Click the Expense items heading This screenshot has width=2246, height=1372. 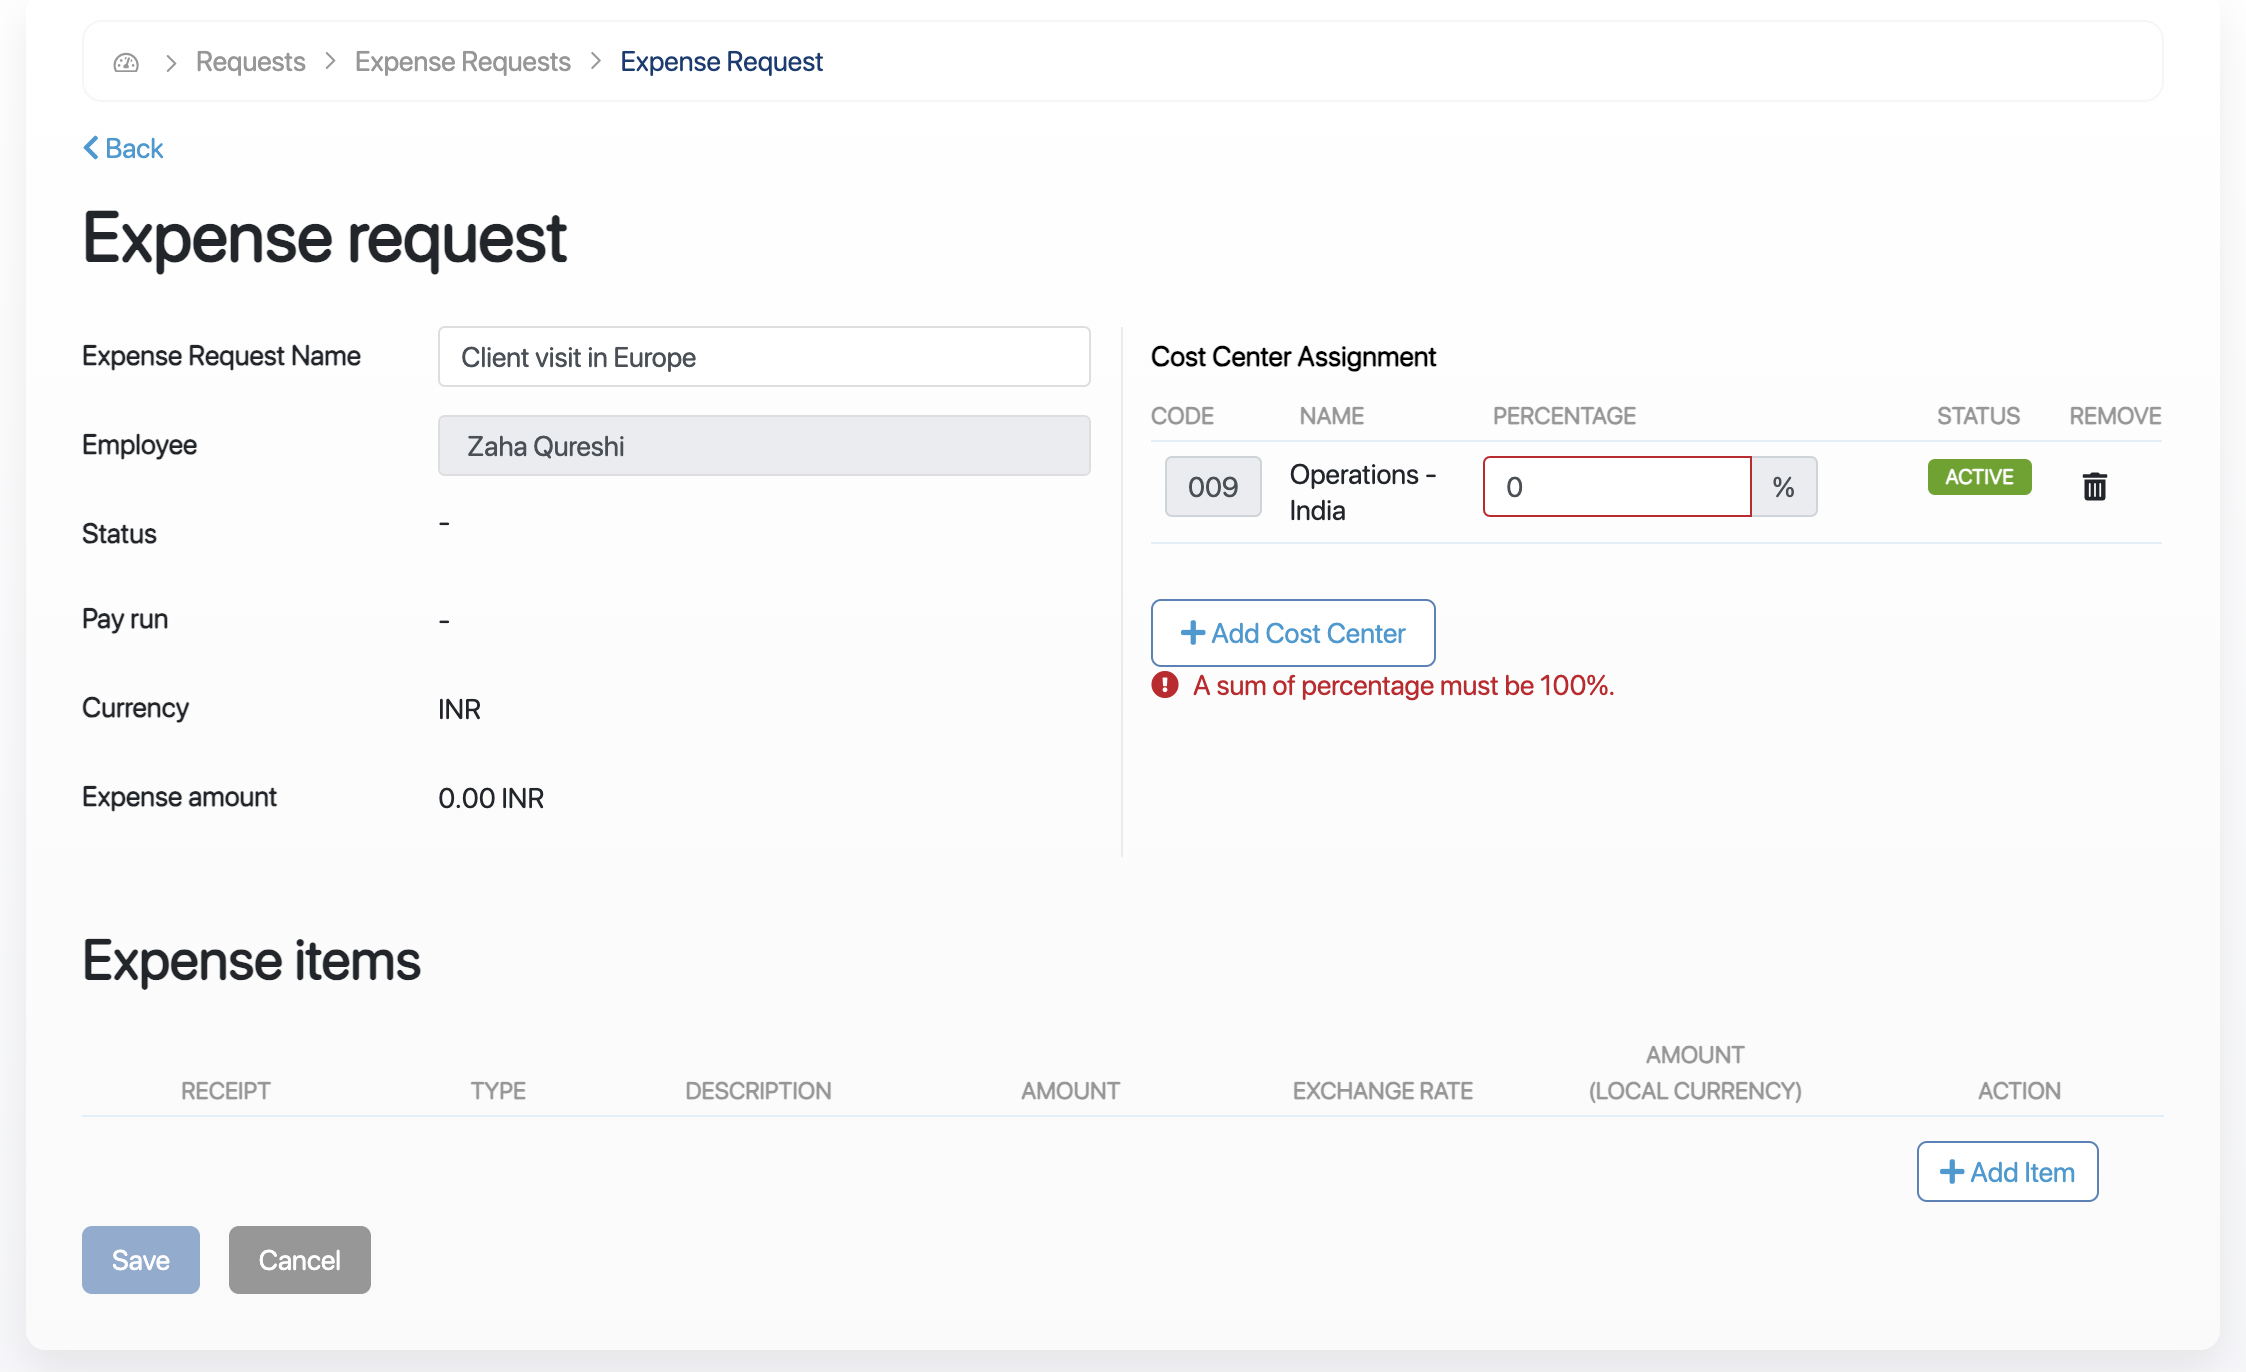point(251,961)
